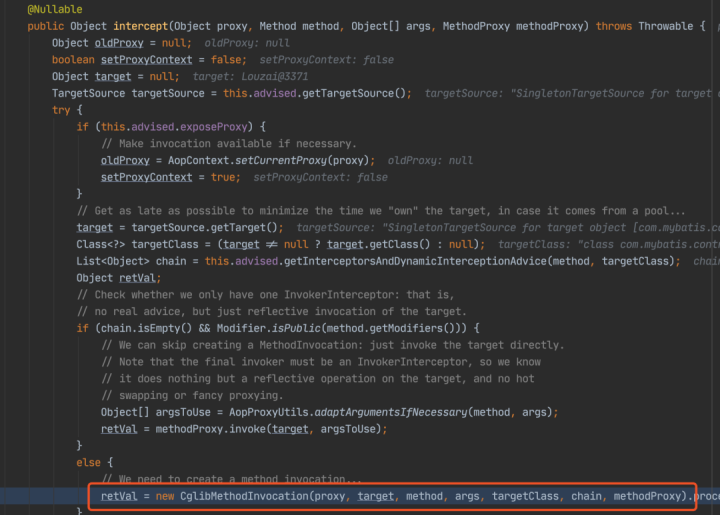This screenshot has height=515, width=720.
Task: Click the 'swapping or fancy proxying' comment
Action: [192, 396]
